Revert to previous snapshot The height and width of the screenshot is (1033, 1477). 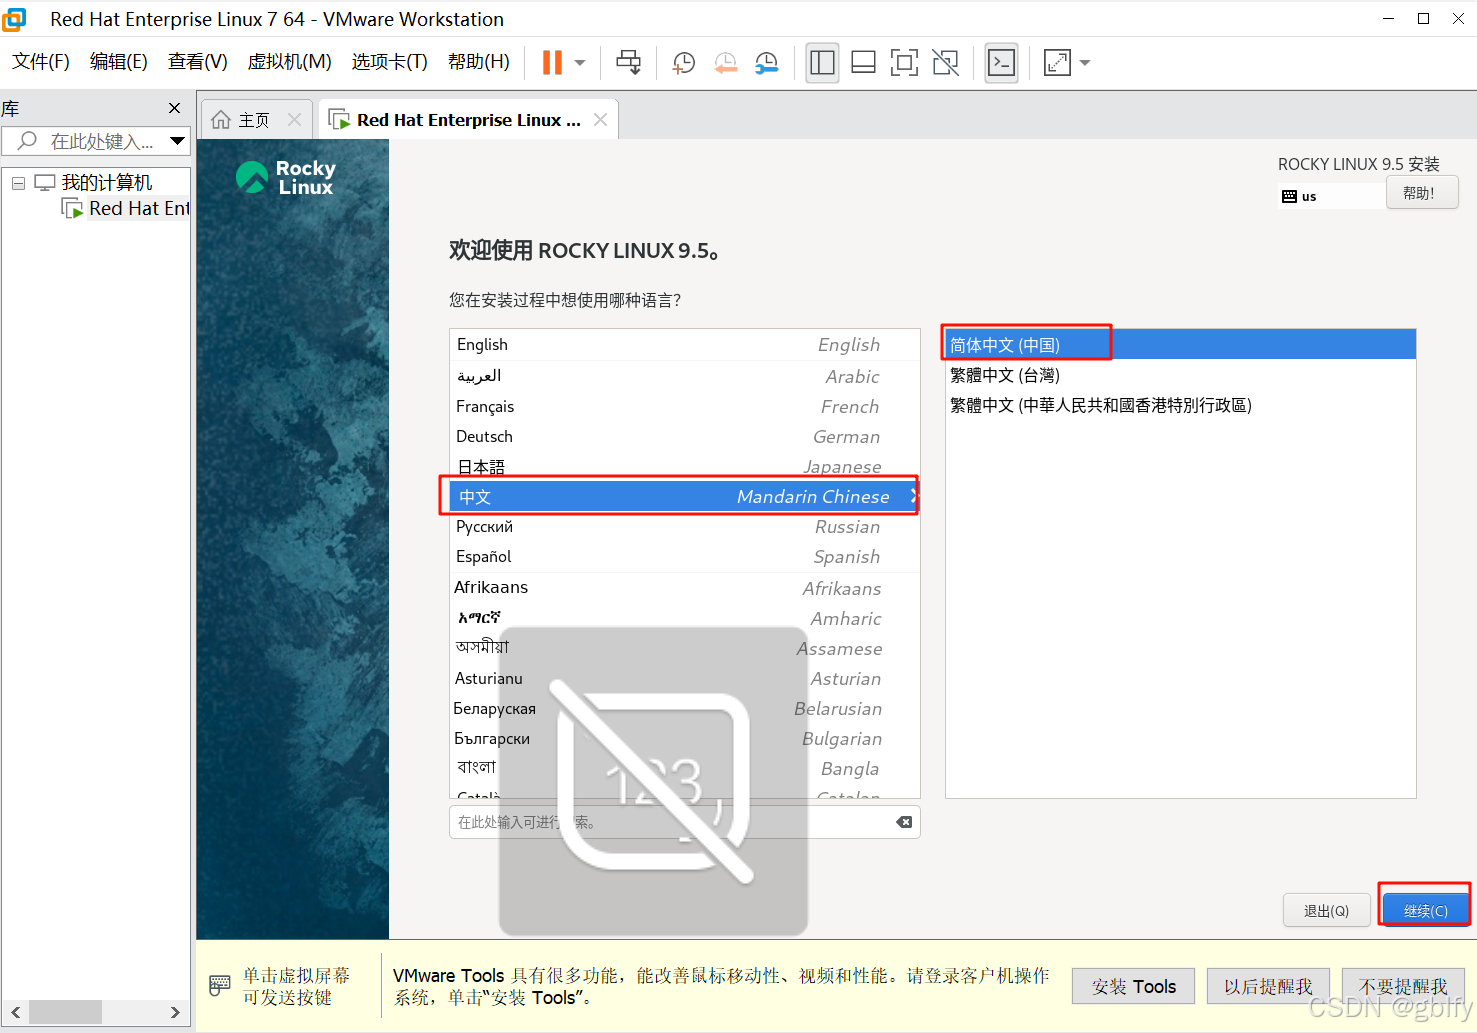tap(726, 62)
